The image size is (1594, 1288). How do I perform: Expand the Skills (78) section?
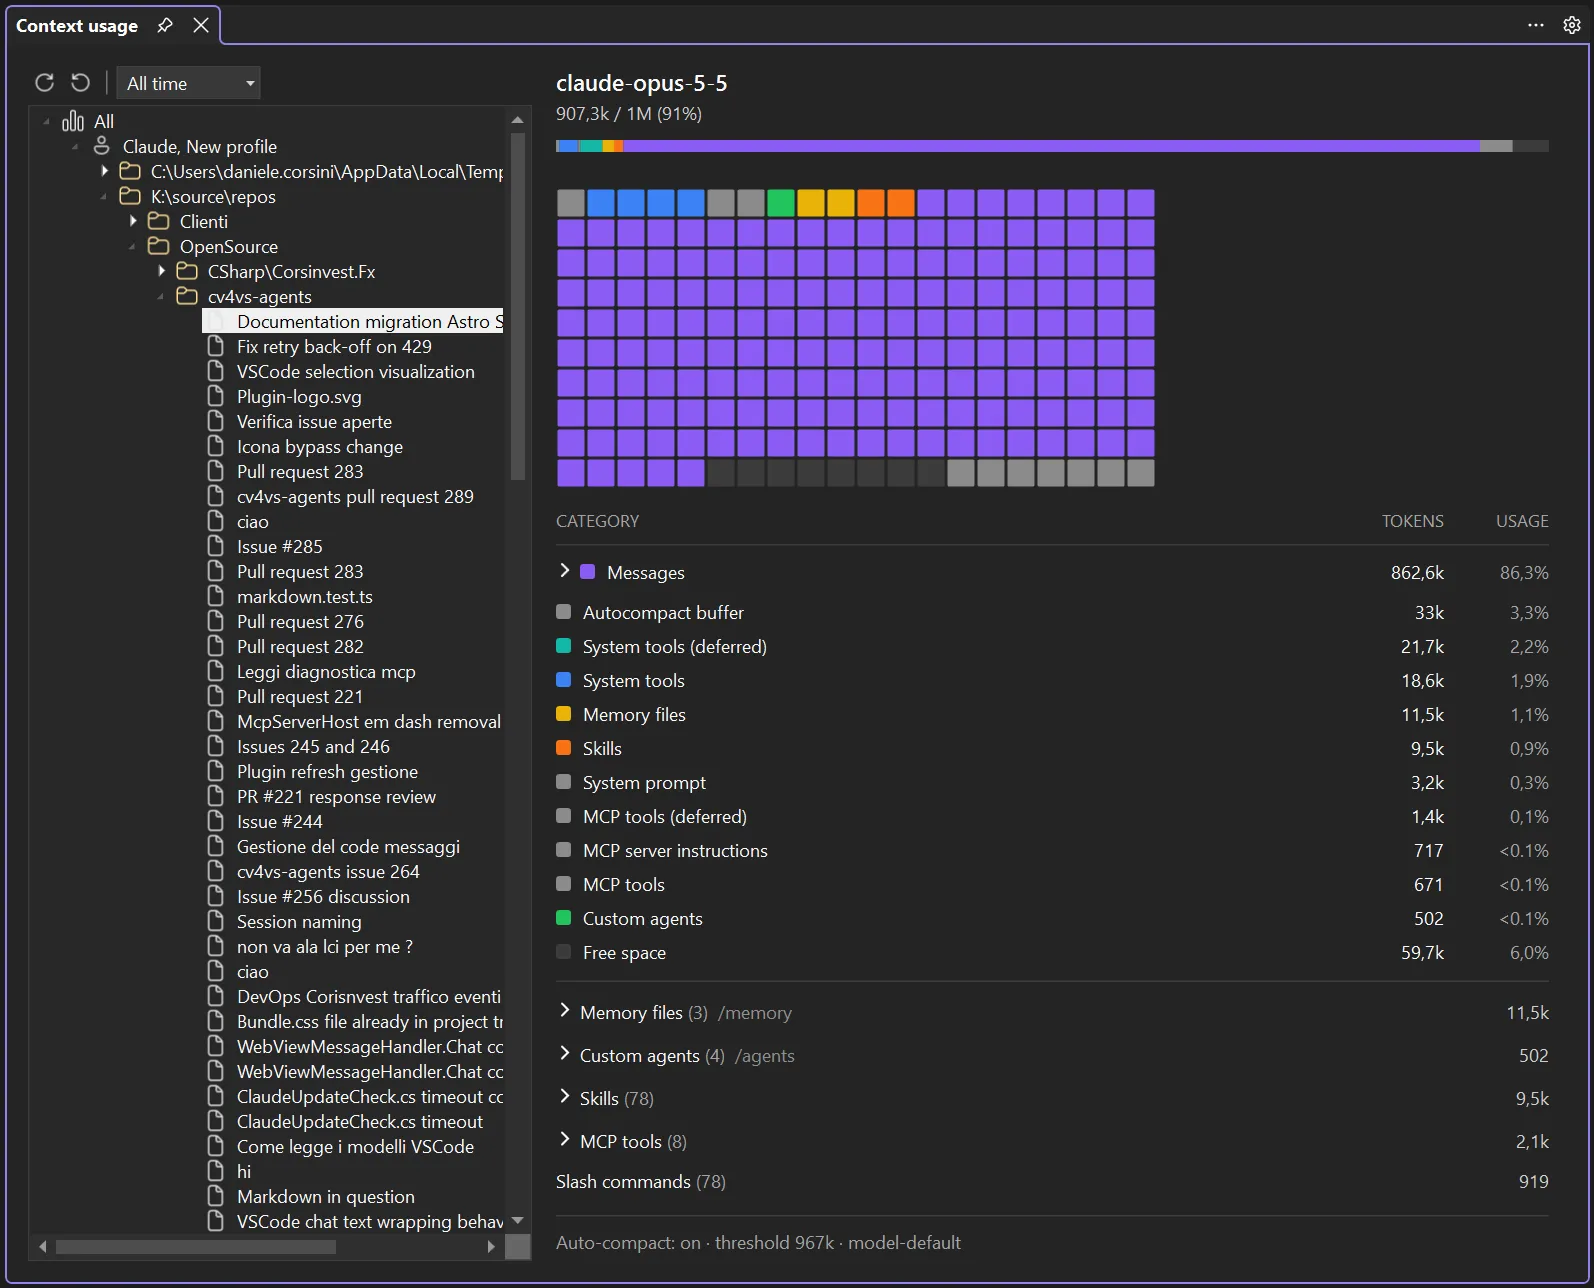(565, 1097)
